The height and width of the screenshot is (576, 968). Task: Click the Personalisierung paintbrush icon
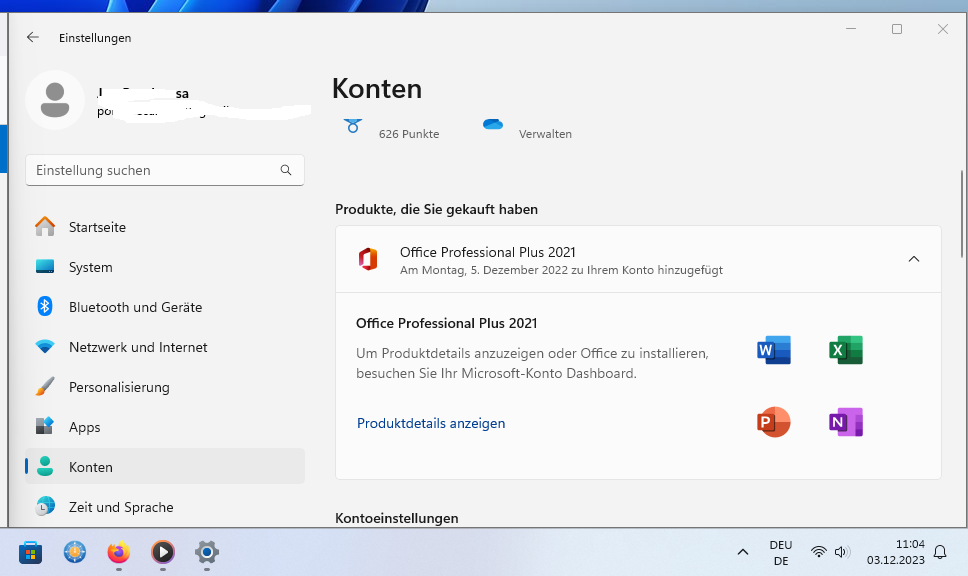tap(45, 386)
